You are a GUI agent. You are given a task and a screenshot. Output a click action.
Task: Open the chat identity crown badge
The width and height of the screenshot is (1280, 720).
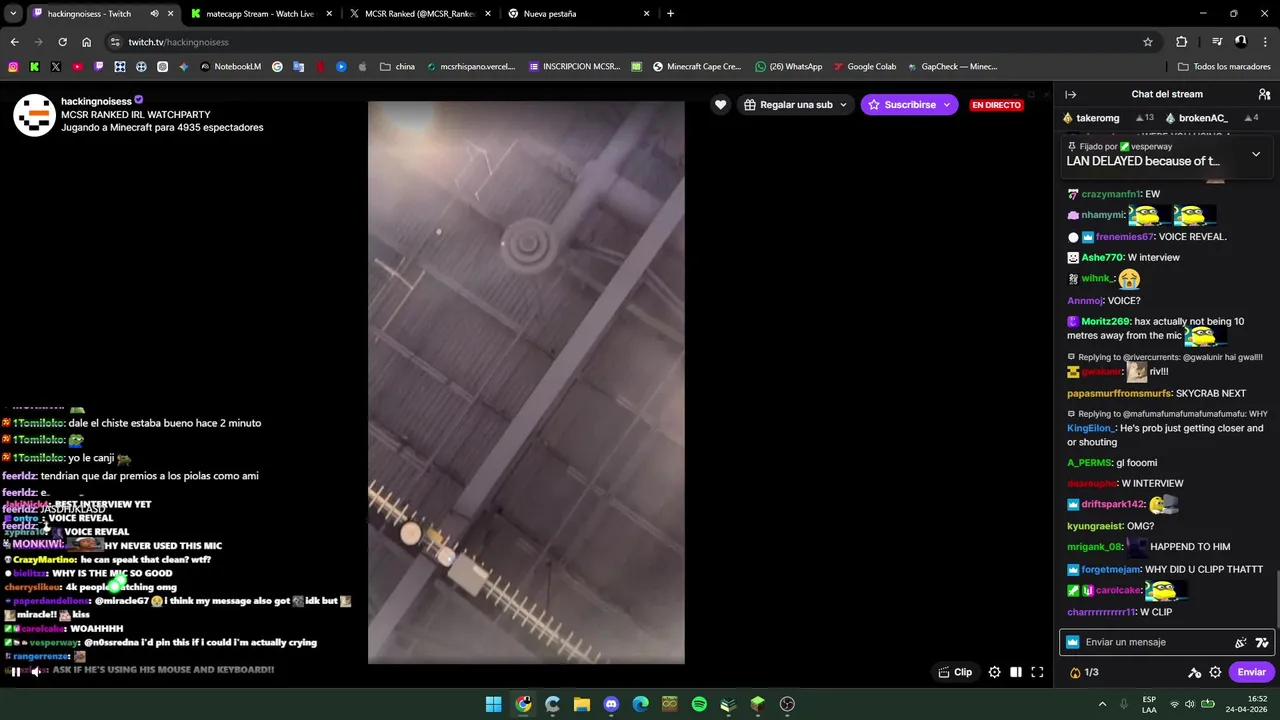pyautogui.click(x=1073, y=642)
